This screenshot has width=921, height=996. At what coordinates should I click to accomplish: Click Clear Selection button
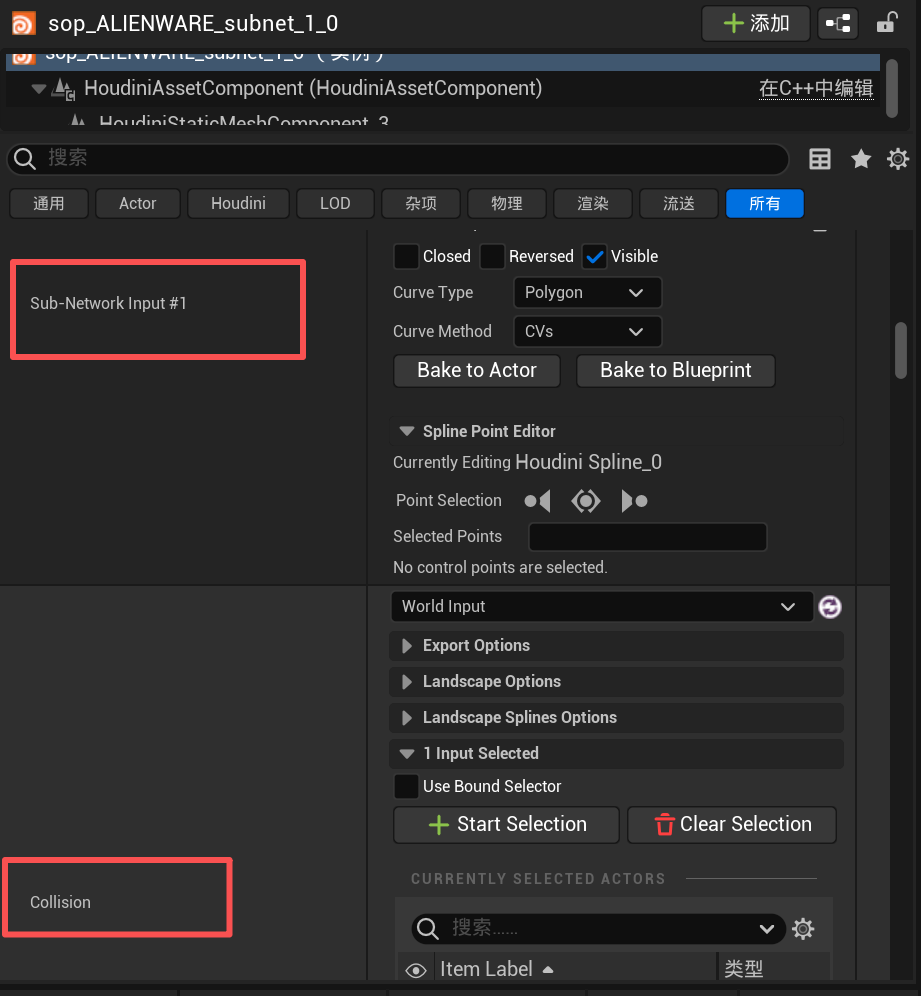(x=732, y=824)
